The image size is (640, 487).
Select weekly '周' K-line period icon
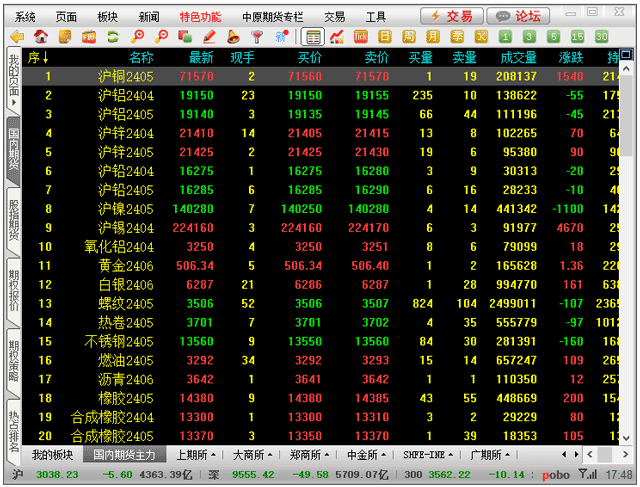tap(409, 37)
